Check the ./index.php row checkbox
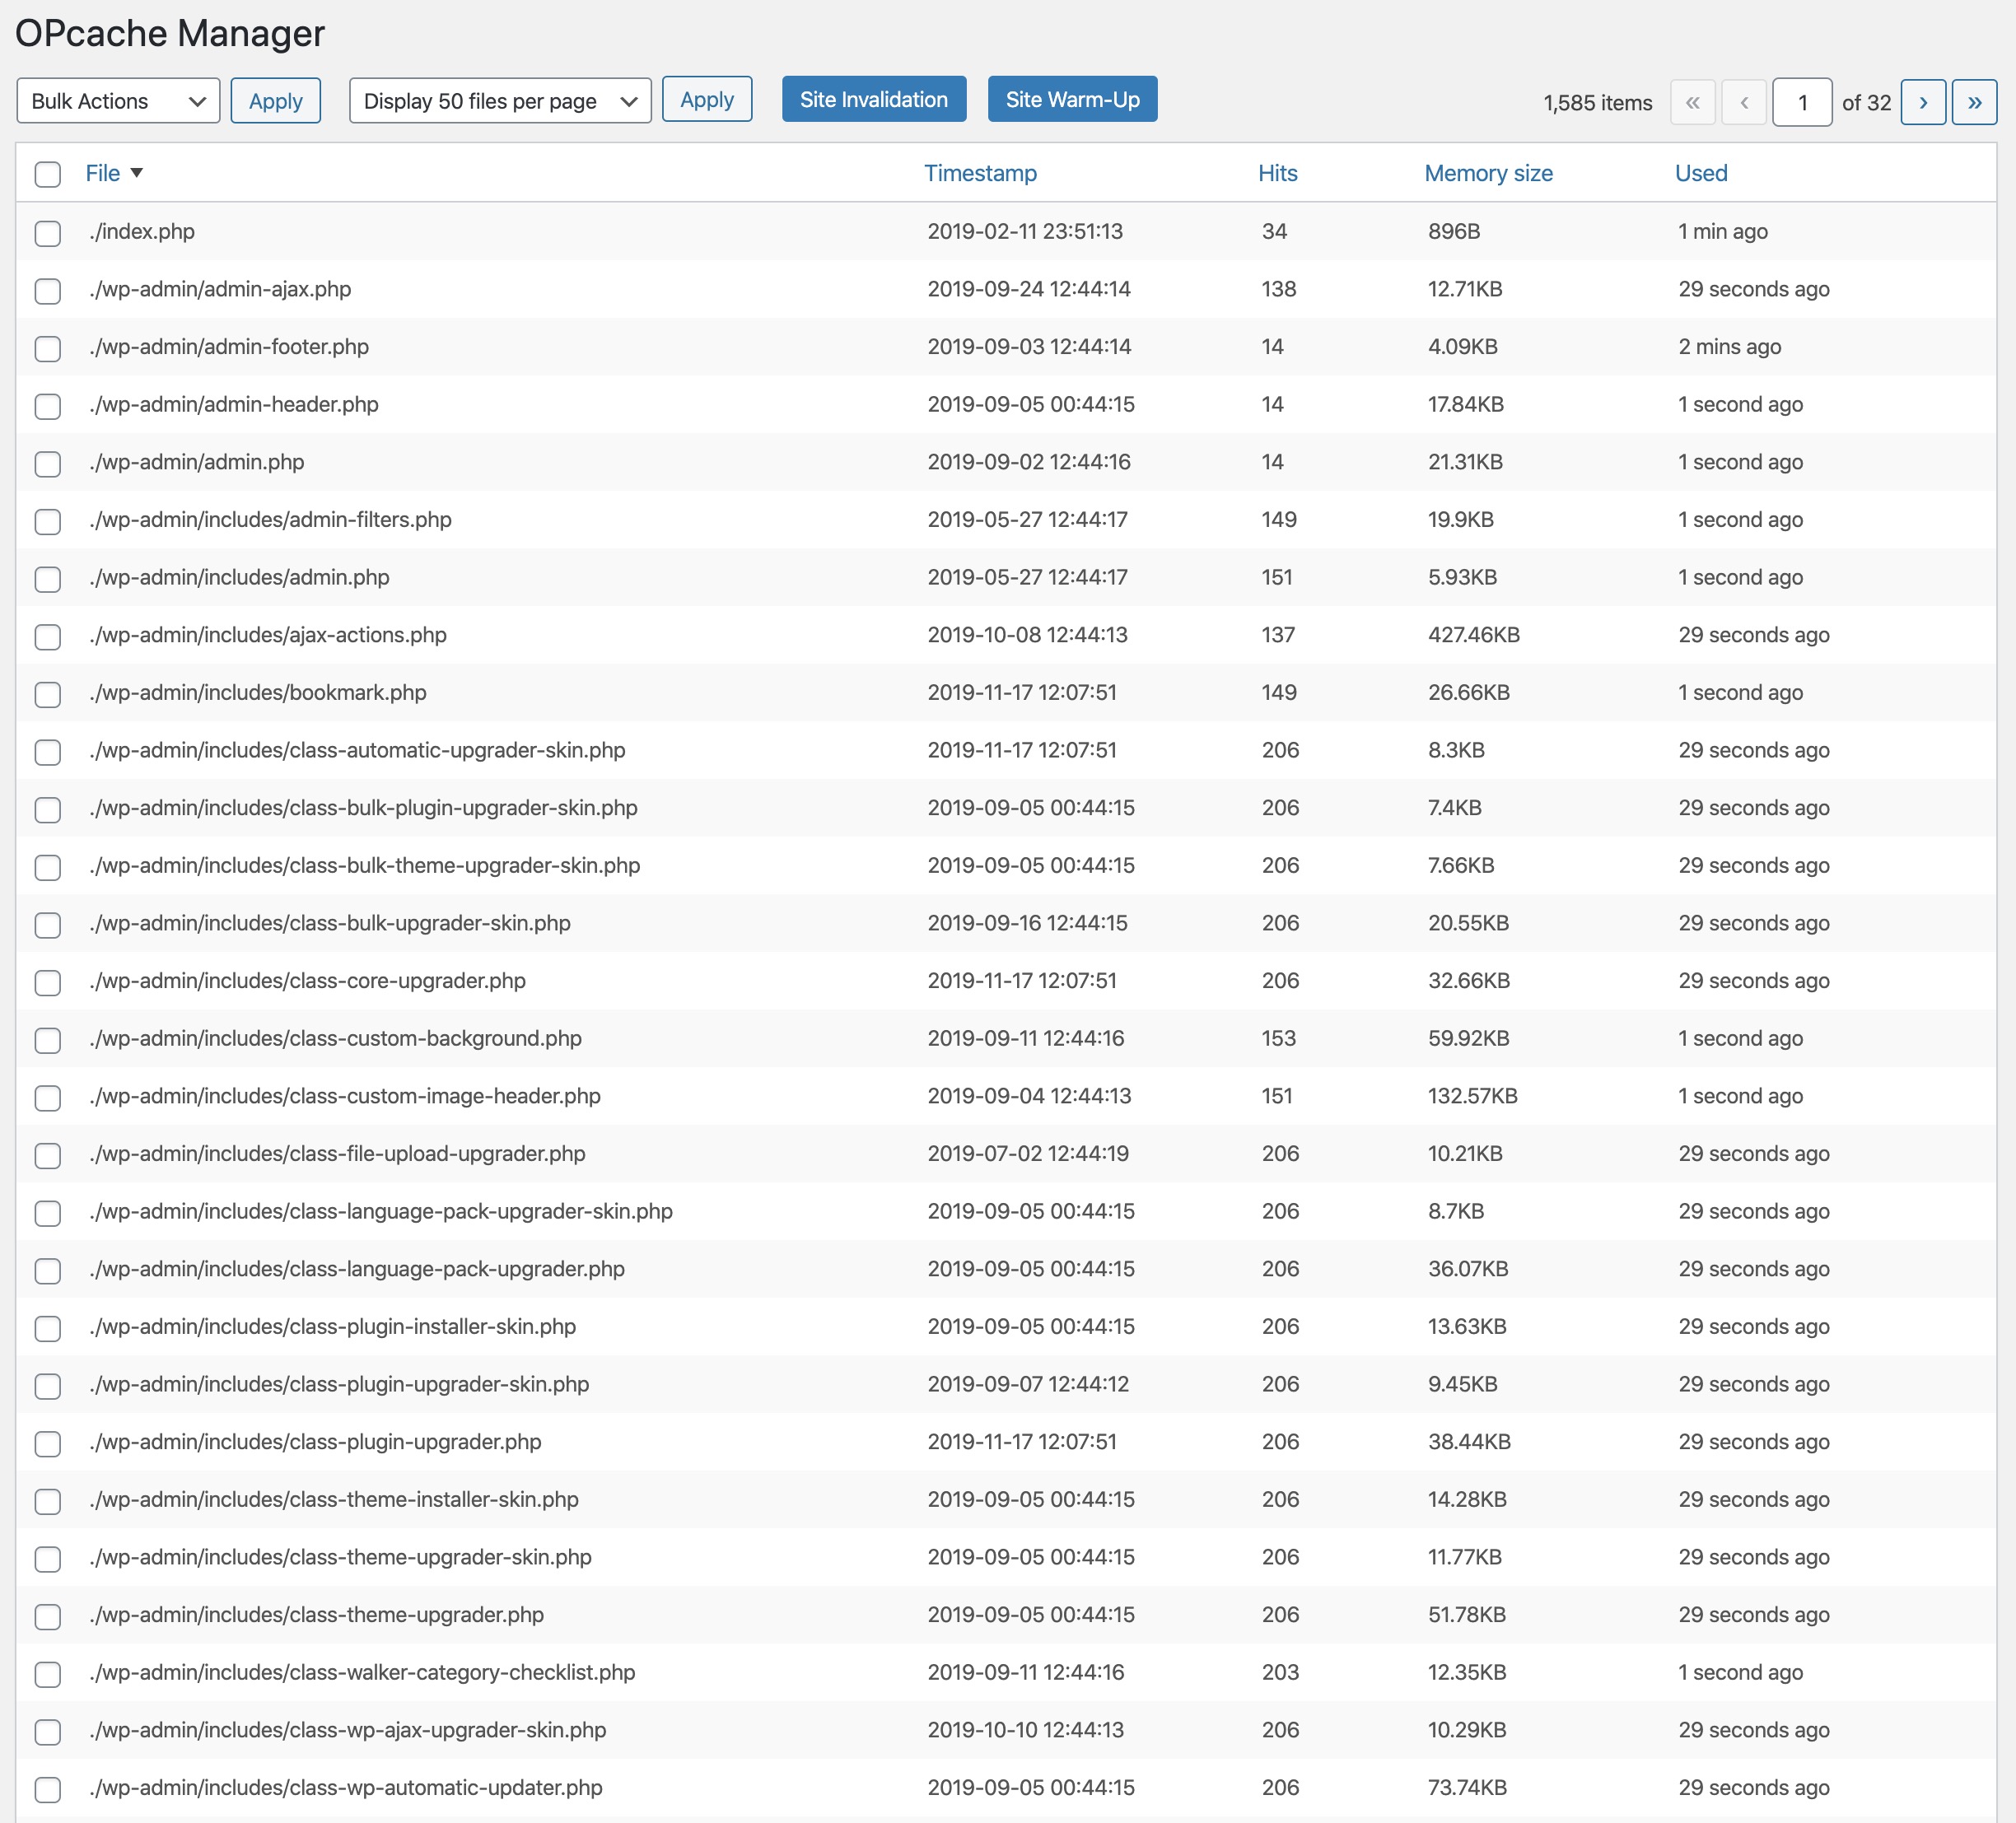The width and height of the screenshot is (2016, 1823). (47, 233)
